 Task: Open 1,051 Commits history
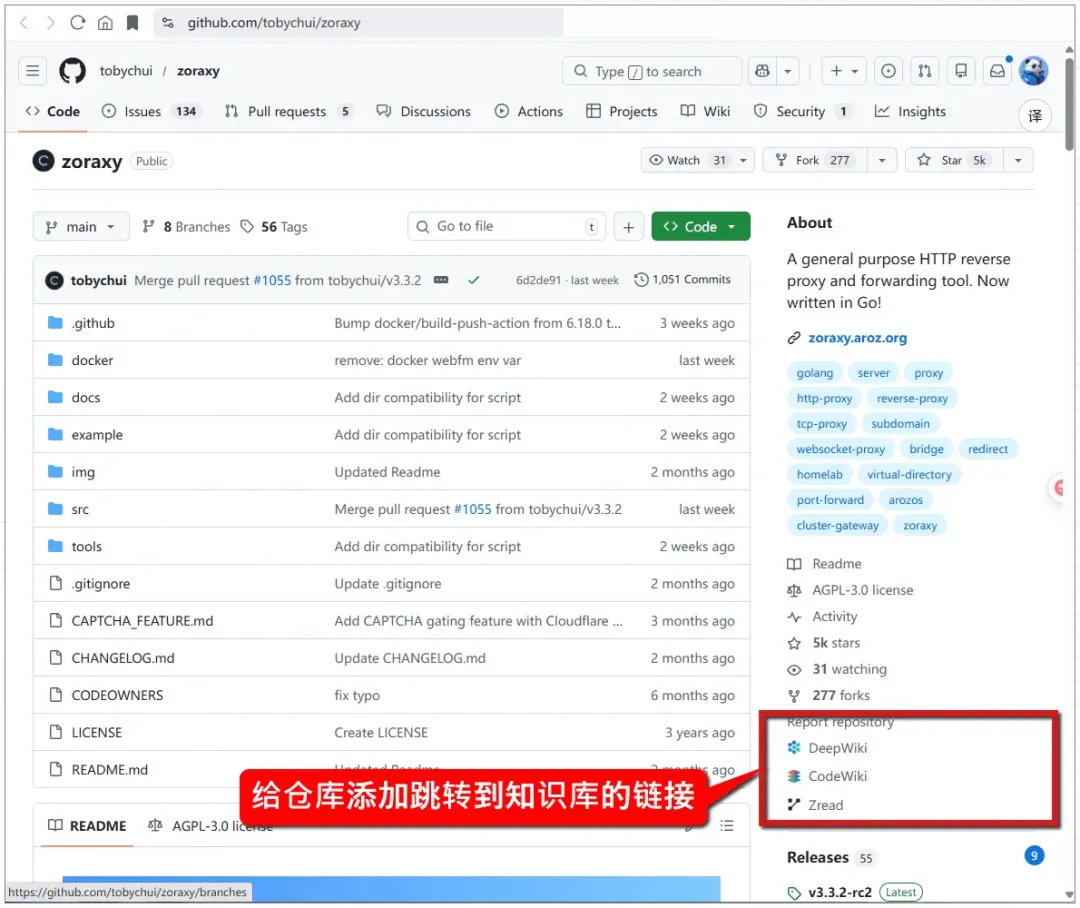pos(683,280)
